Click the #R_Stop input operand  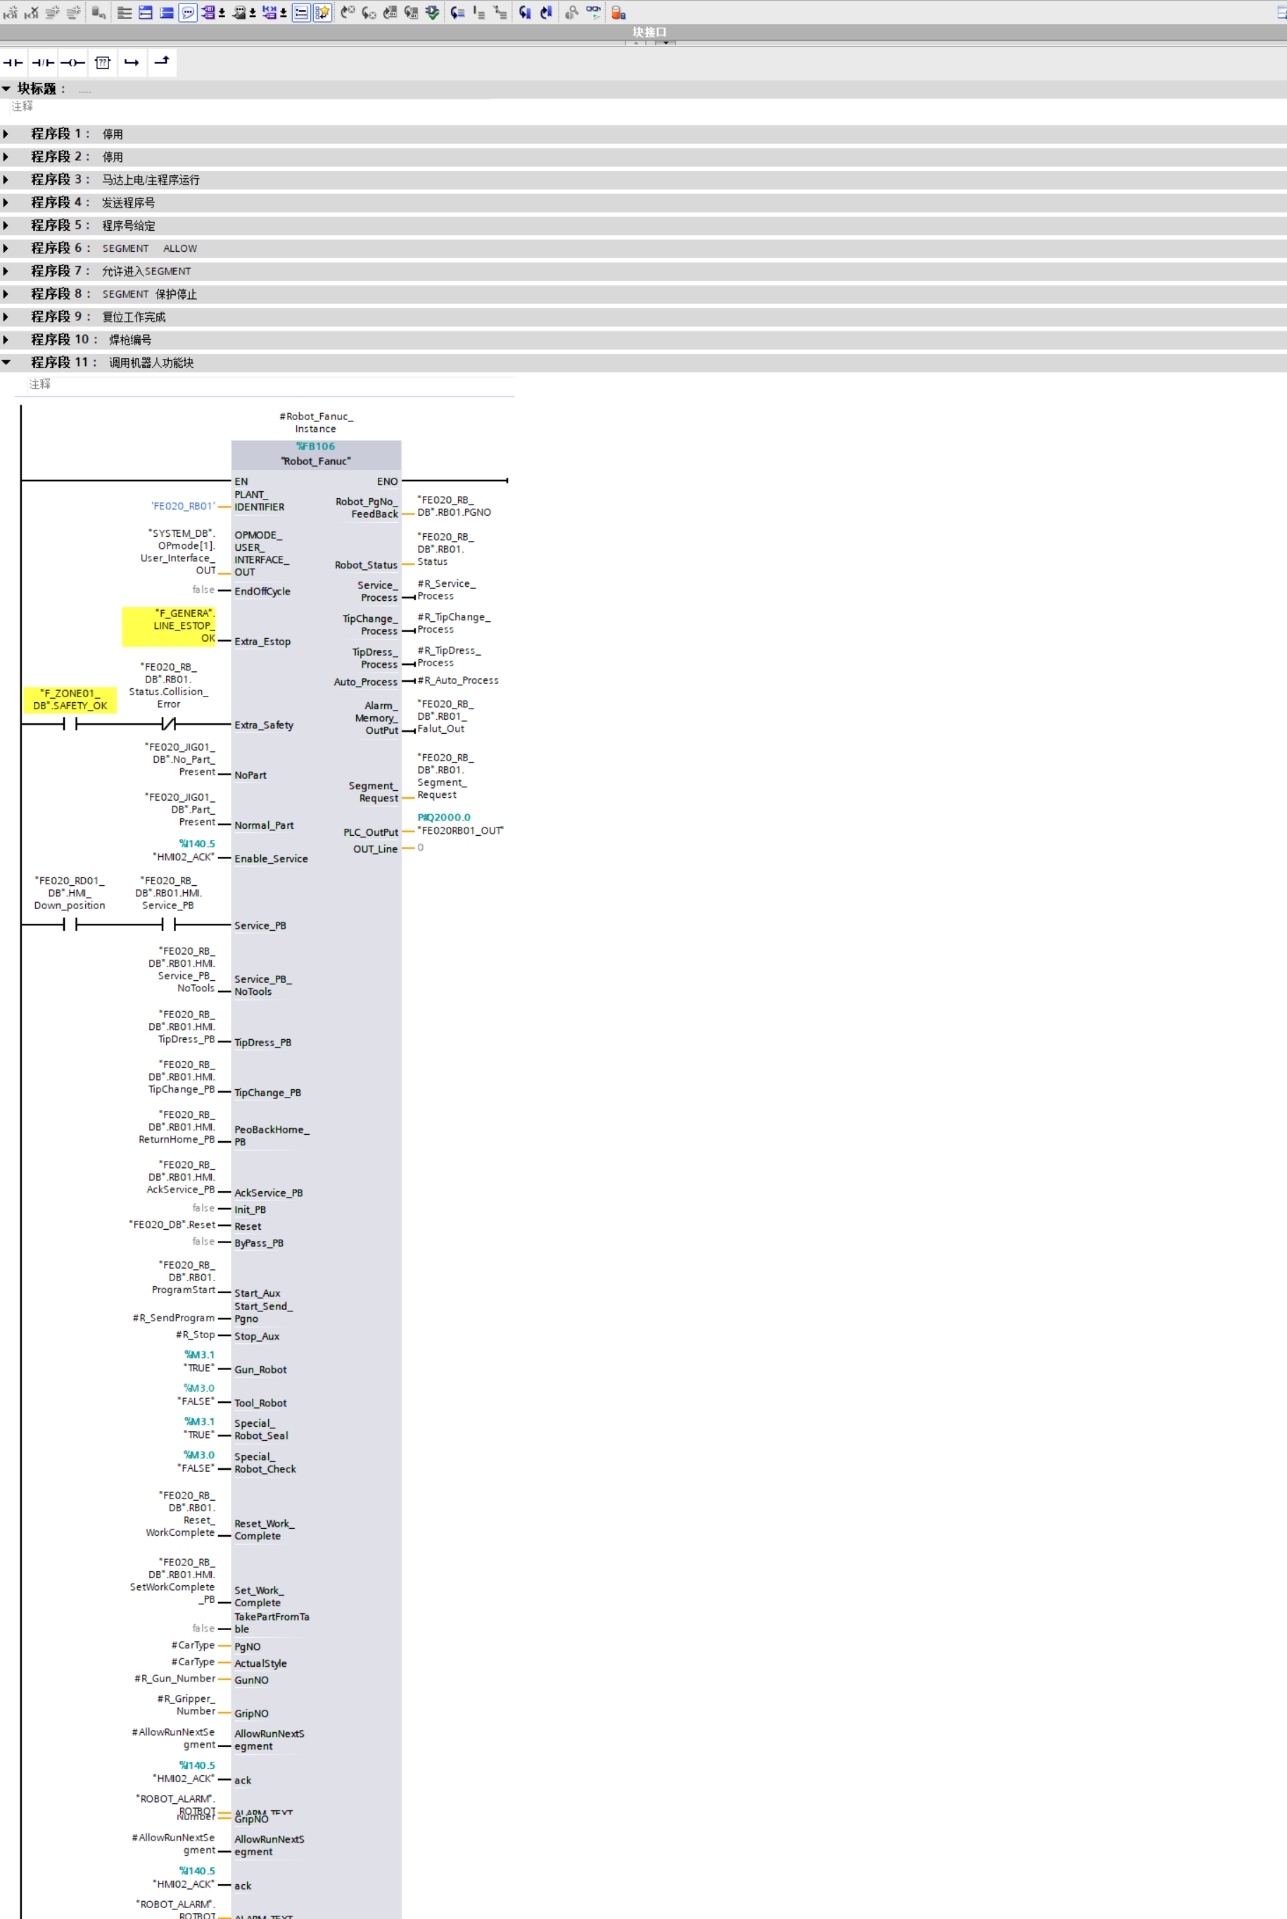(x=196, y=1335)
